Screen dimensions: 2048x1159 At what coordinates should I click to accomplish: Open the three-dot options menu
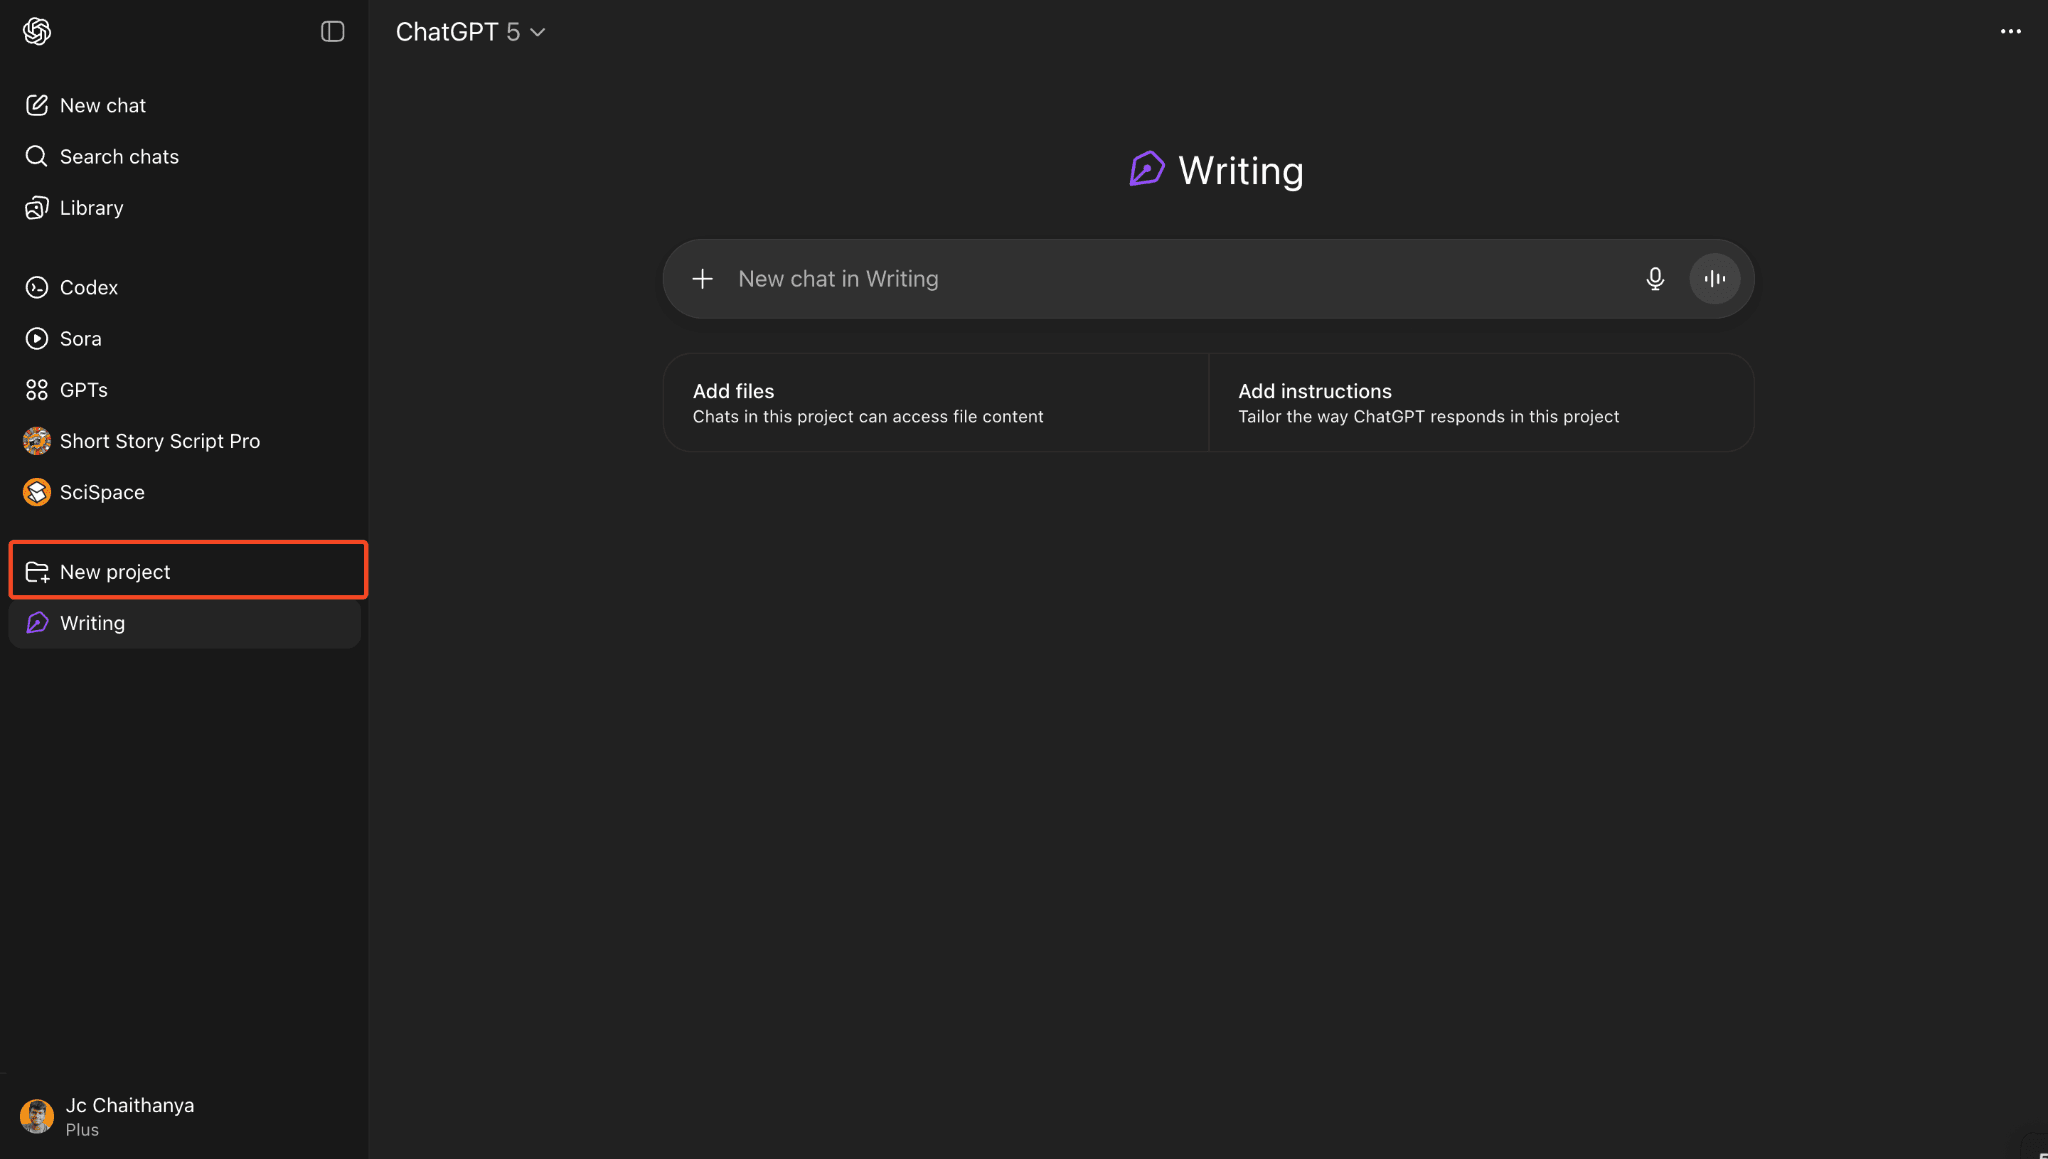tap(2010, 32)
